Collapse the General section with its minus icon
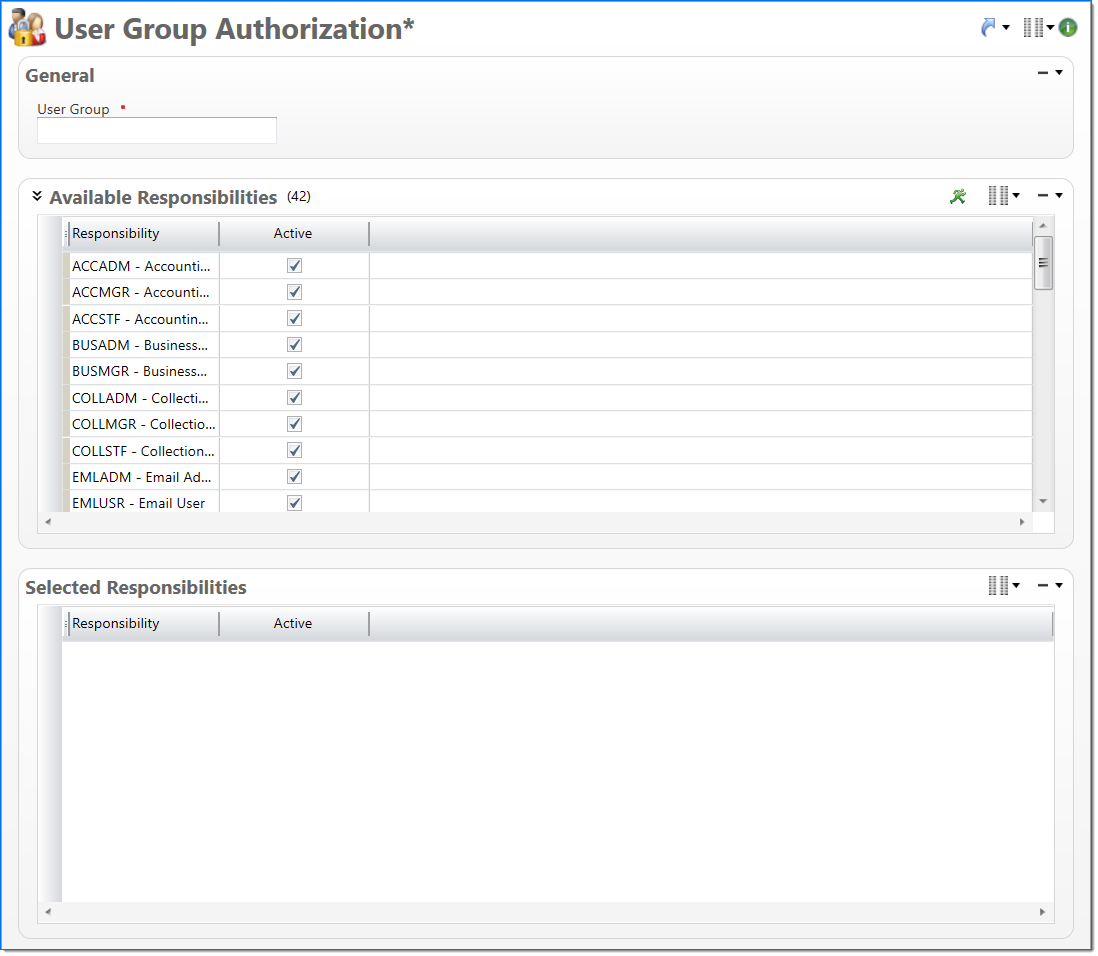This screenshot has height=956, width=1098. (x=1040, y=72)
